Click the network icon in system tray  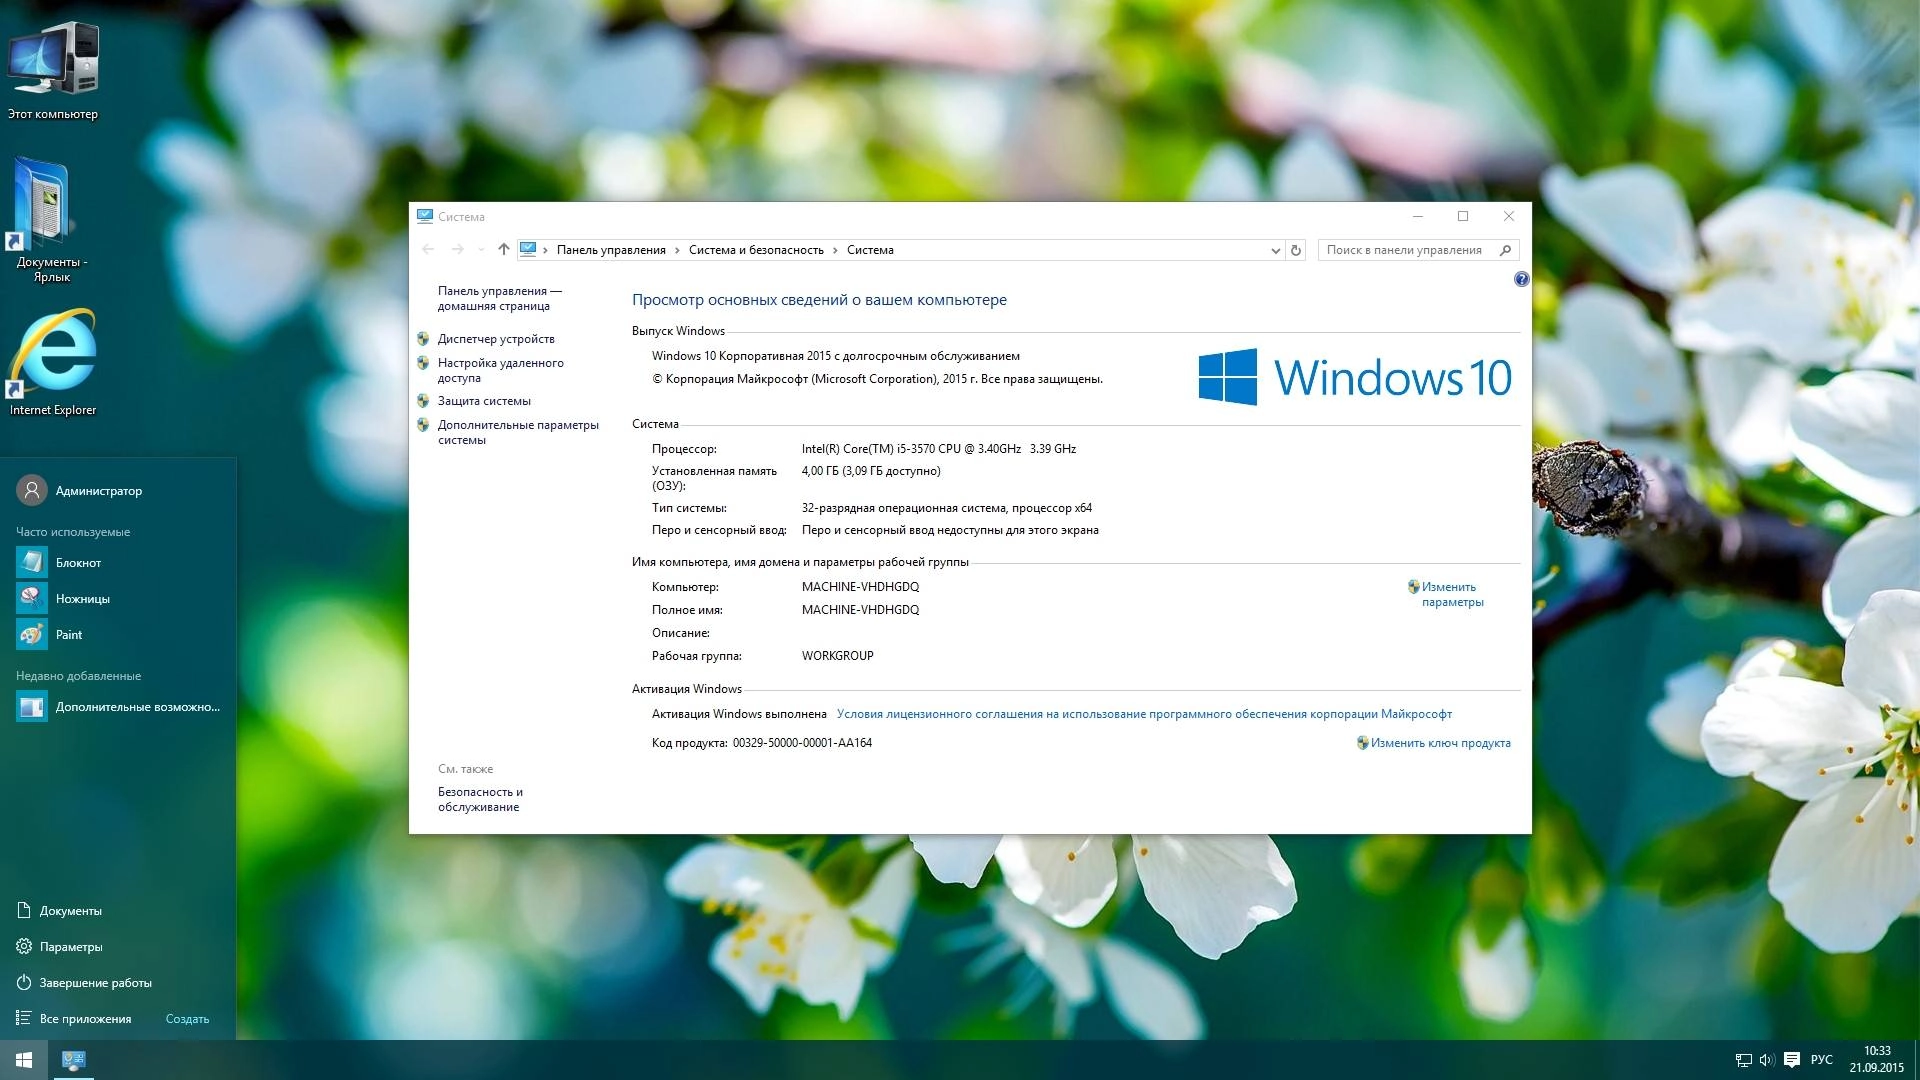[1743, 1060]
